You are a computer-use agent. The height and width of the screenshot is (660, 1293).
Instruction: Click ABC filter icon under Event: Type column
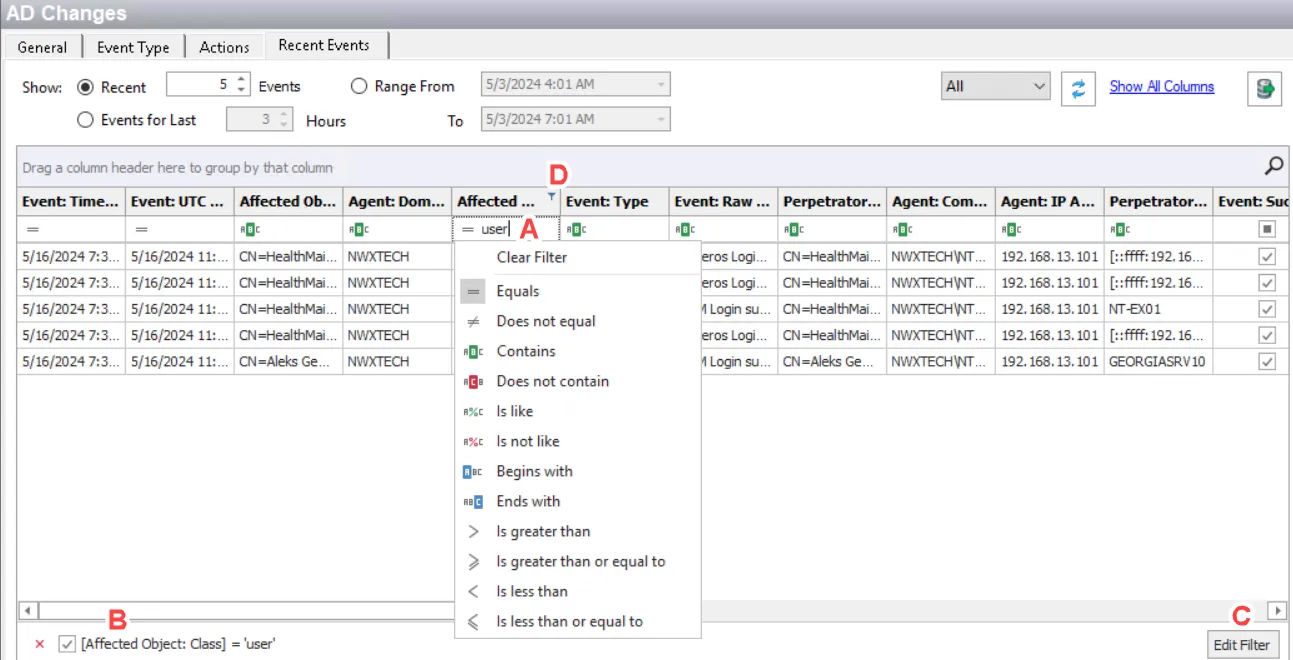[x=576, y=229]
